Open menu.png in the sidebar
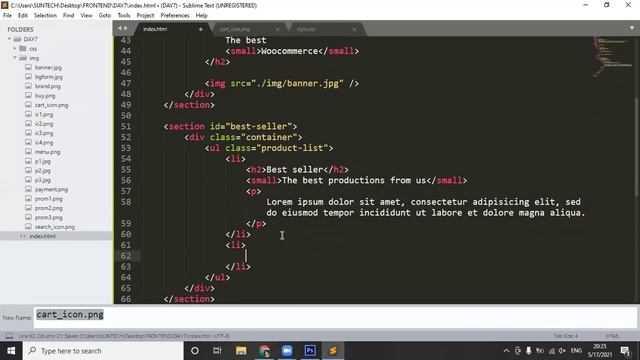Viewport: 640px width, 360px height. click(x=47, y=152)
